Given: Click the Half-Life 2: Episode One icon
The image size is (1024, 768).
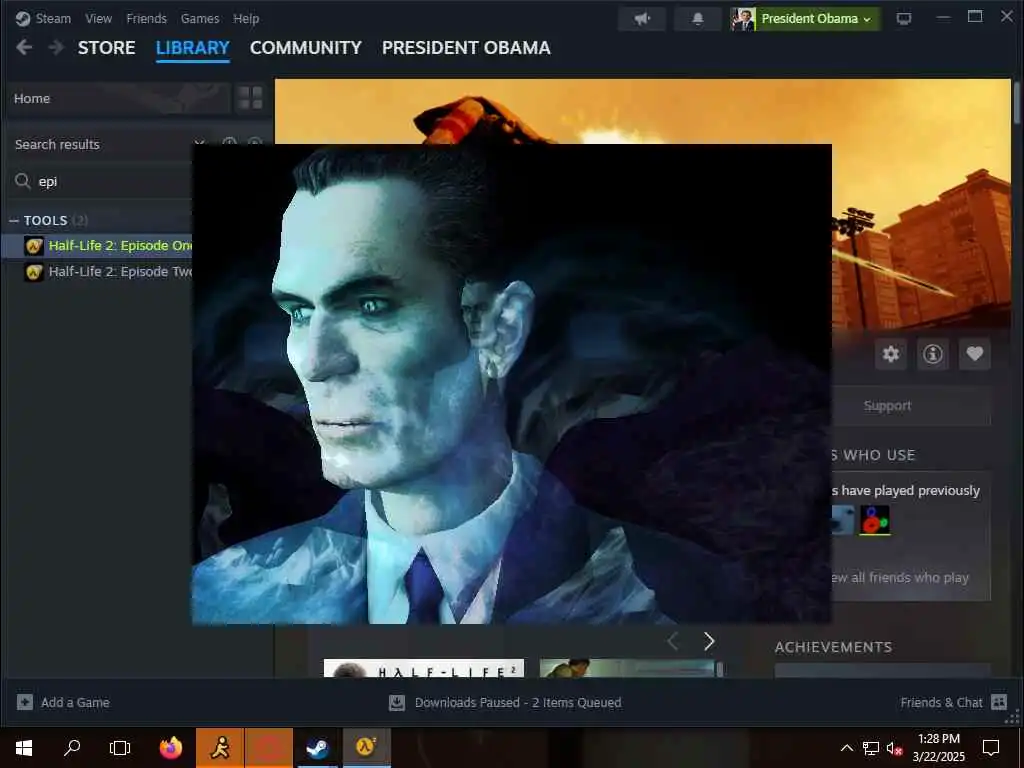Looking at the screenshot, I should coord(34,246).
